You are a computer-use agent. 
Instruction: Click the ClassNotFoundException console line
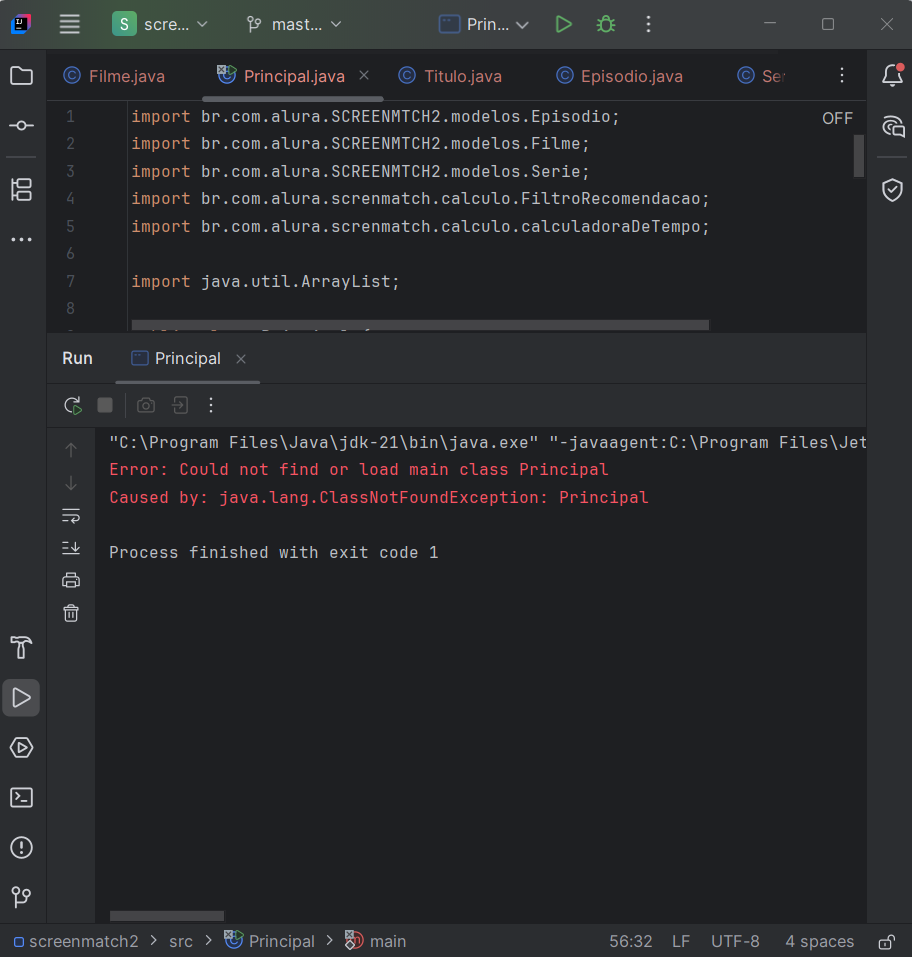pos(378,497)
